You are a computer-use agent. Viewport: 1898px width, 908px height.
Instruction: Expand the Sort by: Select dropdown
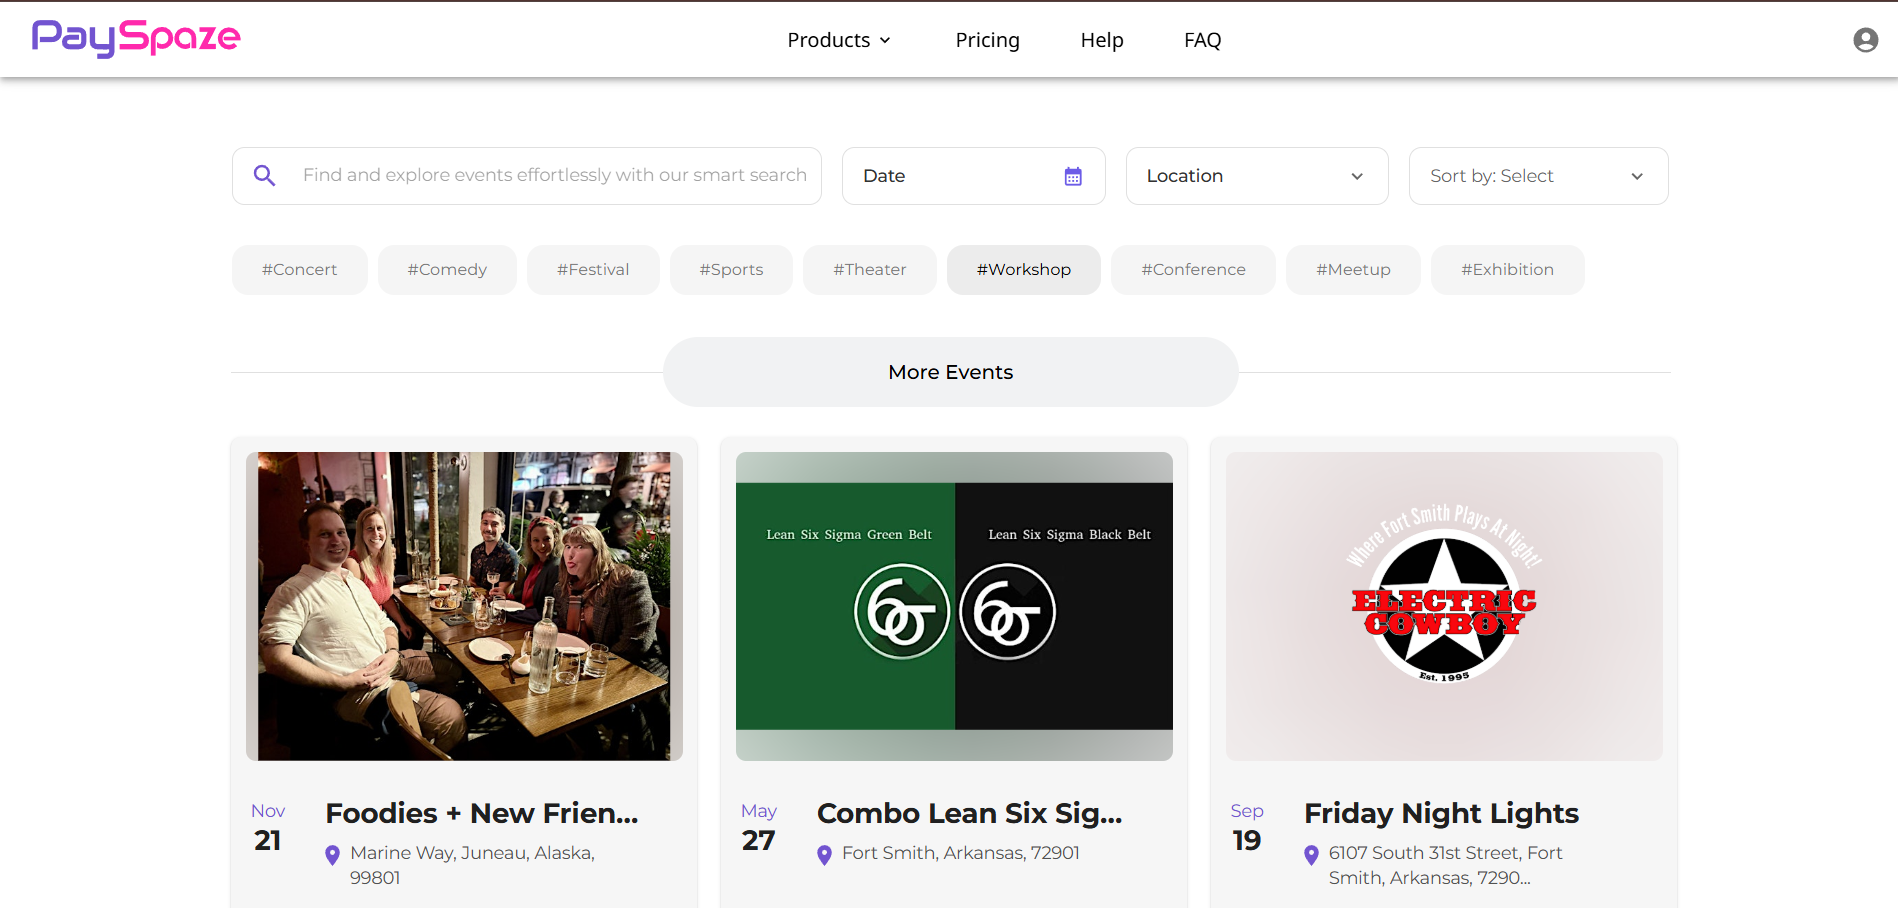(1537, 176)
